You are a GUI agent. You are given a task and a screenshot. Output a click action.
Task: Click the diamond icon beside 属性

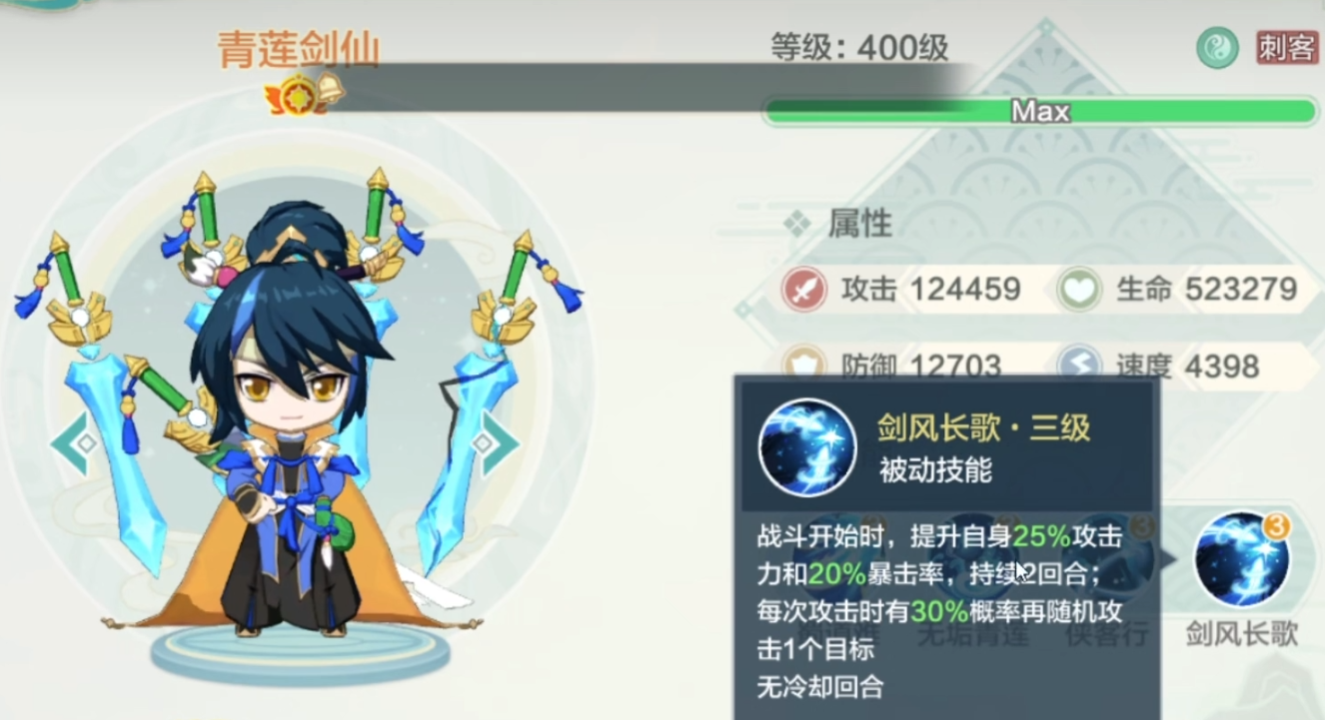click(x=797, y=224)
